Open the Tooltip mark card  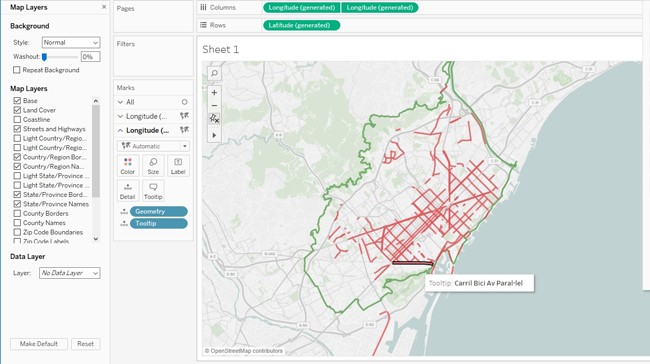click(x=153, y=191)
